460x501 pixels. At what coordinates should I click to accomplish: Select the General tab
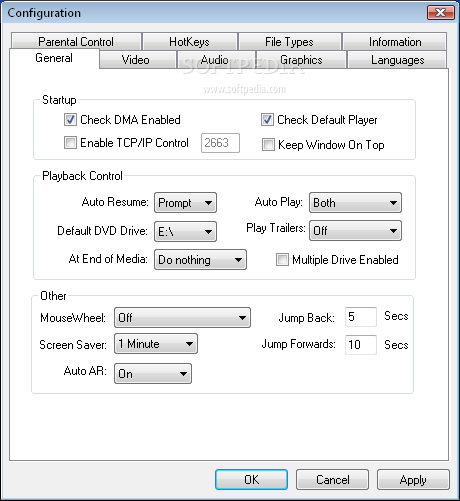pyautogui.click(x=54, y=58)
